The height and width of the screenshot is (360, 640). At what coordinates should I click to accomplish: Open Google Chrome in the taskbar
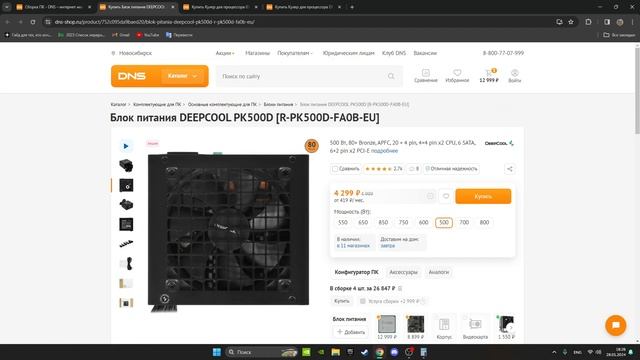[380, 352]
